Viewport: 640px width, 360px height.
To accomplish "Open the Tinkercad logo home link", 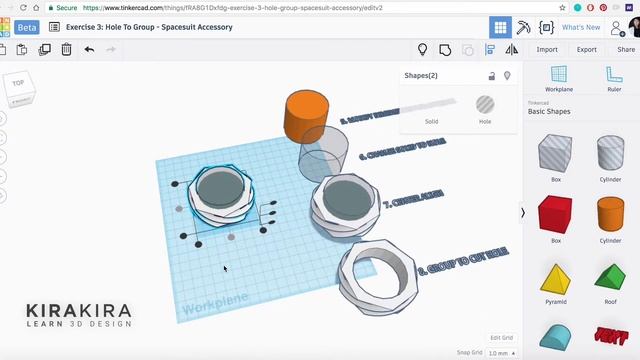I will point(5,27).
